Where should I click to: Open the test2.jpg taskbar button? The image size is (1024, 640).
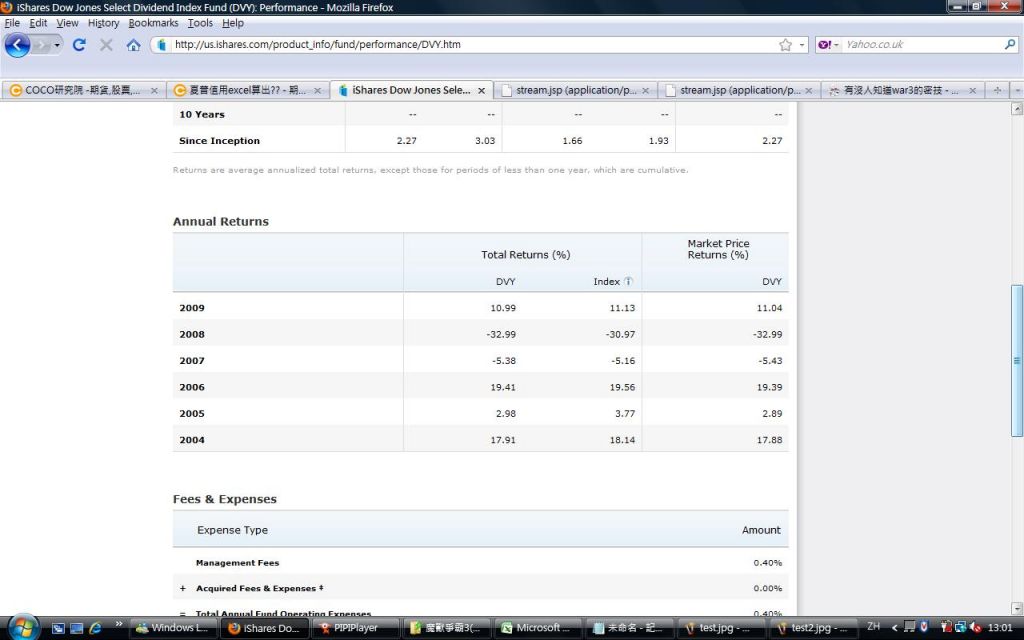coord(812,628)
